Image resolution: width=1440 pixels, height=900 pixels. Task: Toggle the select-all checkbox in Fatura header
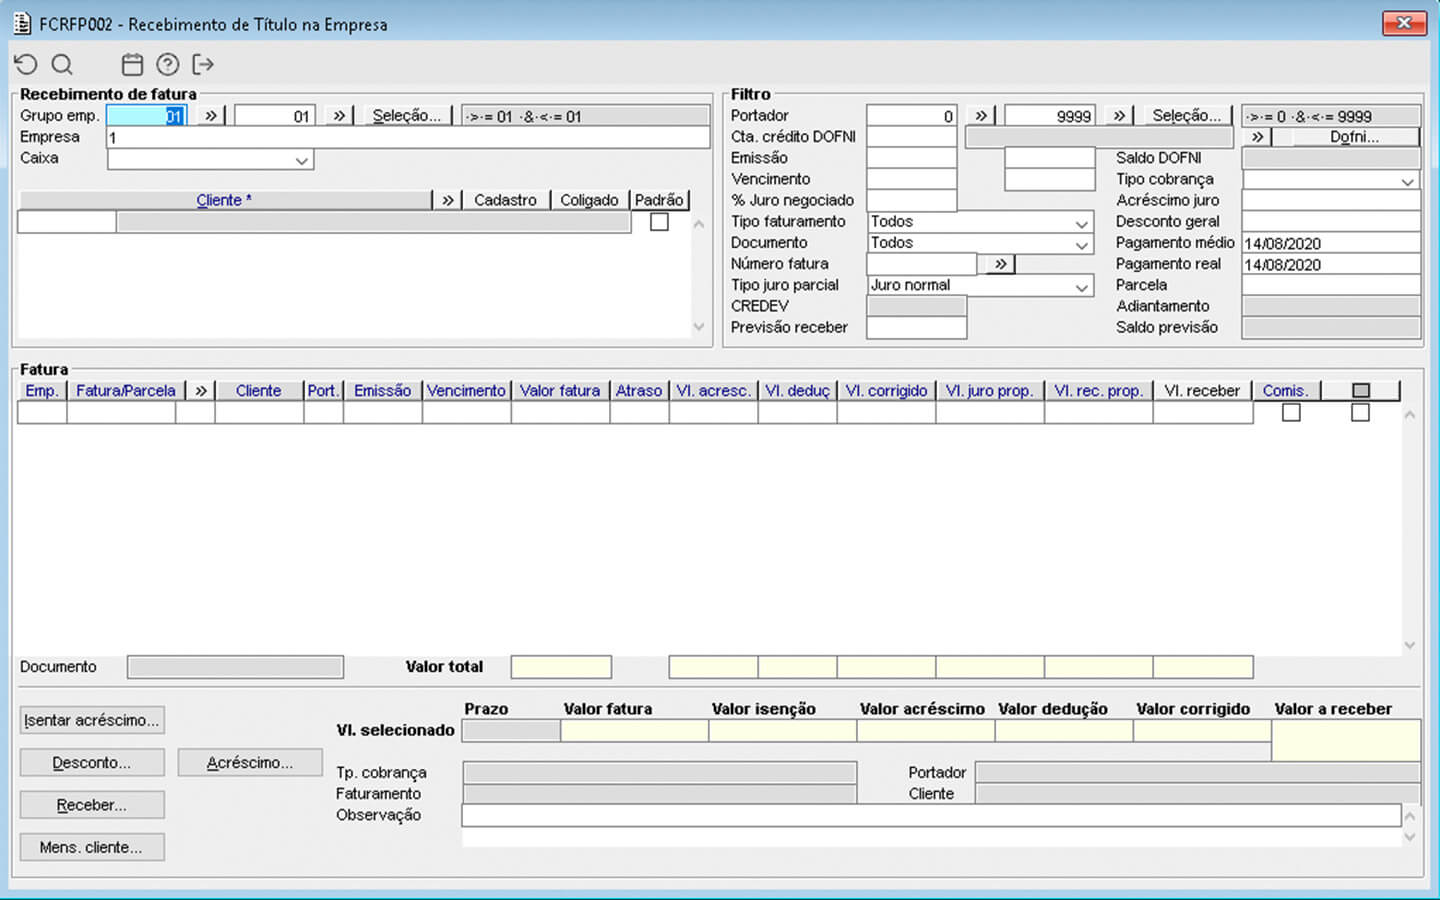(1360, 391)
